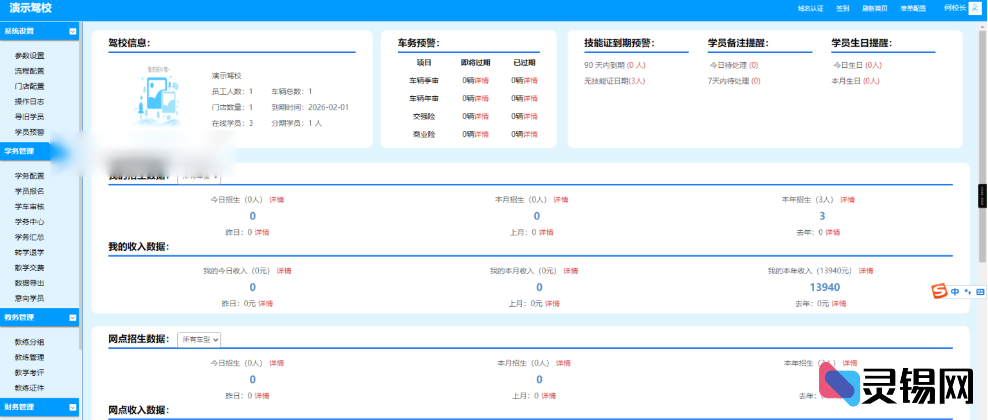This screenshot has width=988, height=420.
Task: Open 学务汇总 in the sidebar
Action: coord(30,237)
